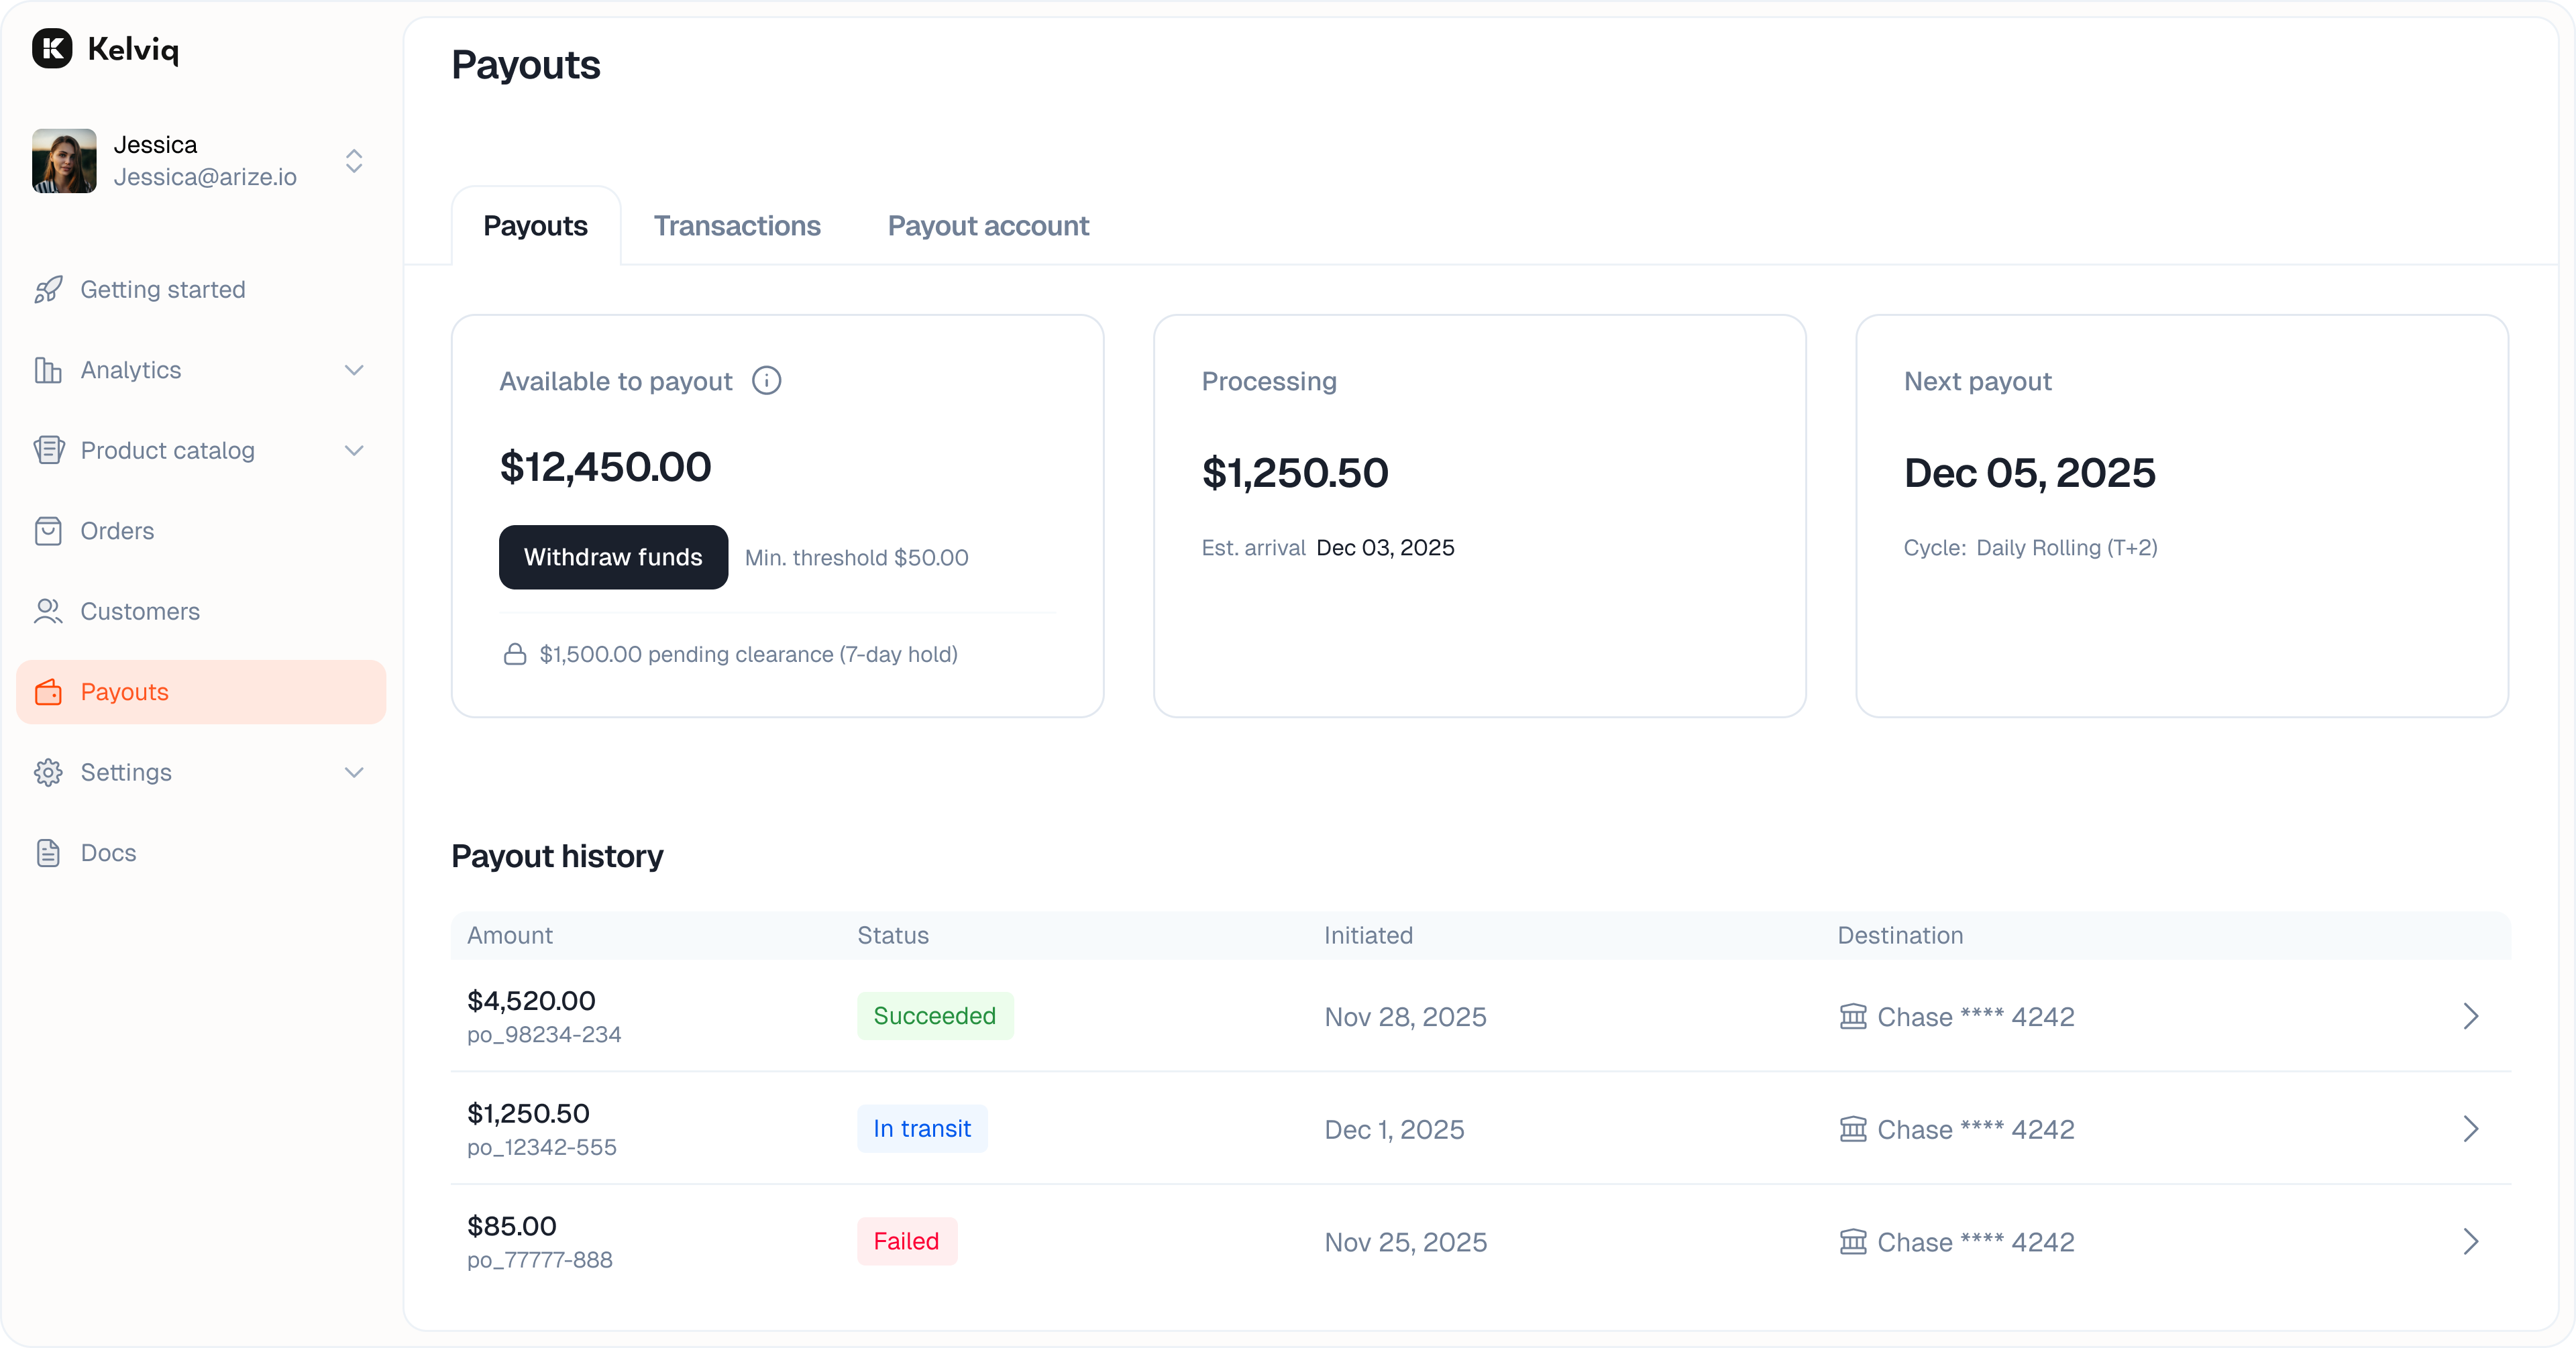Image resolution: width=2576 pixels, height=1348 pixels.
Task: Expand the Settings section
Action: 354,772
